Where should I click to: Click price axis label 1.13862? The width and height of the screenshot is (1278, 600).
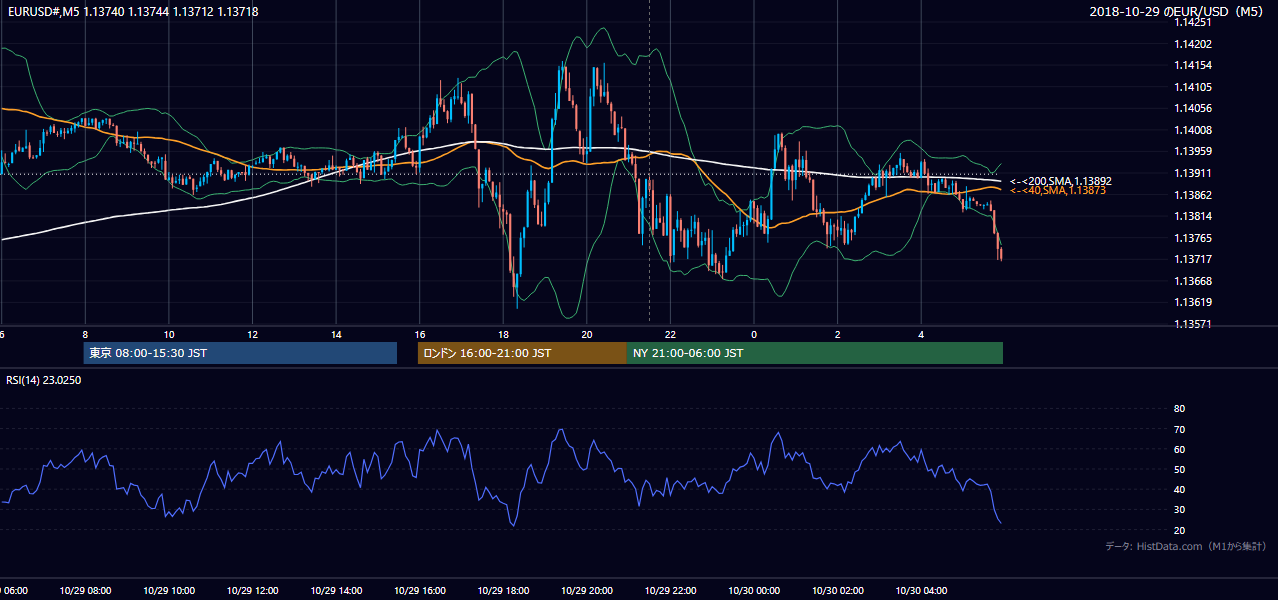point(1192,195)
